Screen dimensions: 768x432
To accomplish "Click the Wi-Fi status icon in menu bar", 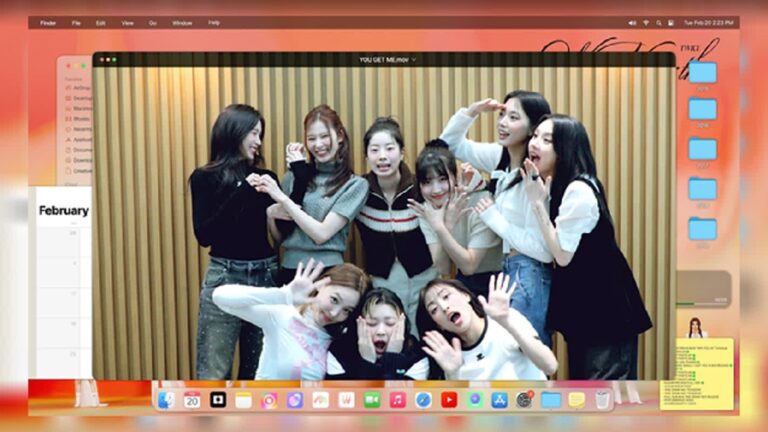I will pyautogui.click(x=646, y=22).
